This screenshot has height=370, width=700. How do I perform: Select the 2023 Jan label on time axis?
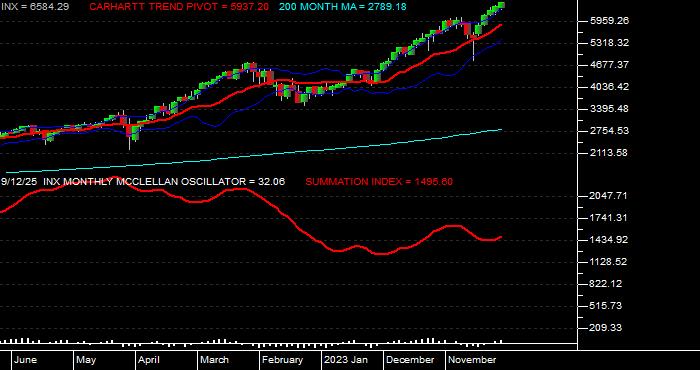(346, 360)
